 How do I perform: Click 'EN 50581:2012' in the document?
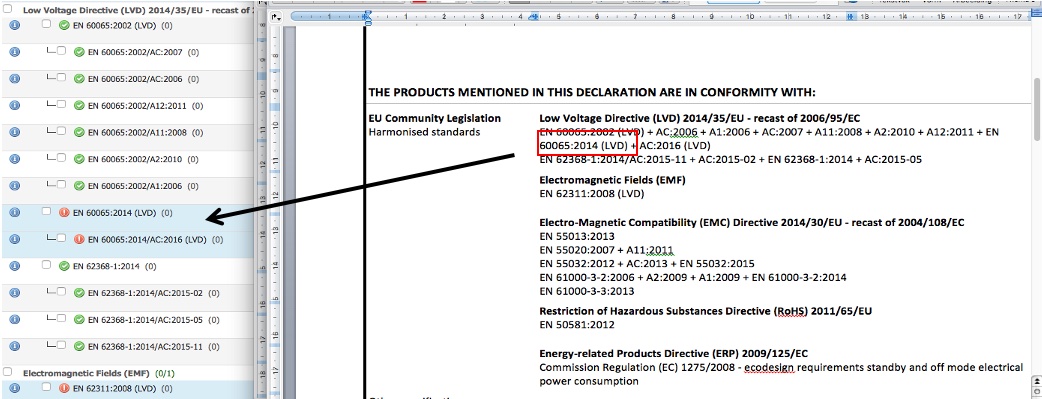pyautogui.click(x=577, y=325)
